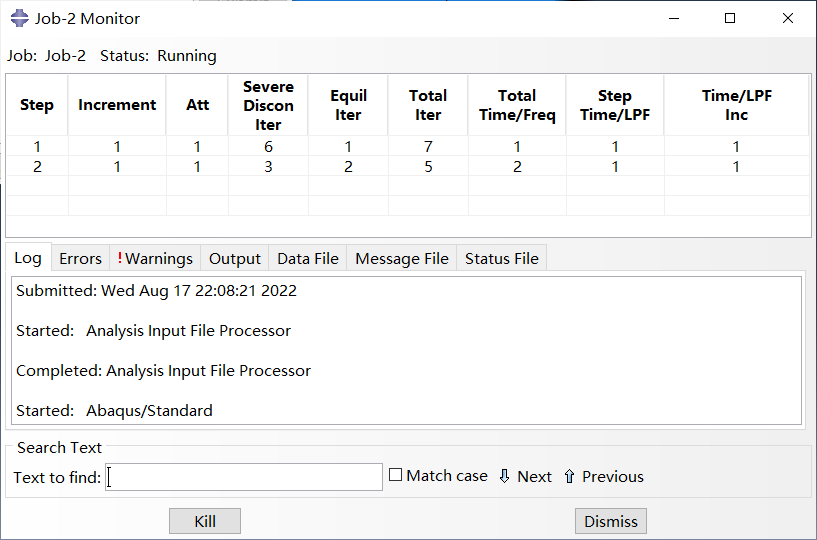Kill the running job
The image size is (817, 540).
tap(204, 521)
